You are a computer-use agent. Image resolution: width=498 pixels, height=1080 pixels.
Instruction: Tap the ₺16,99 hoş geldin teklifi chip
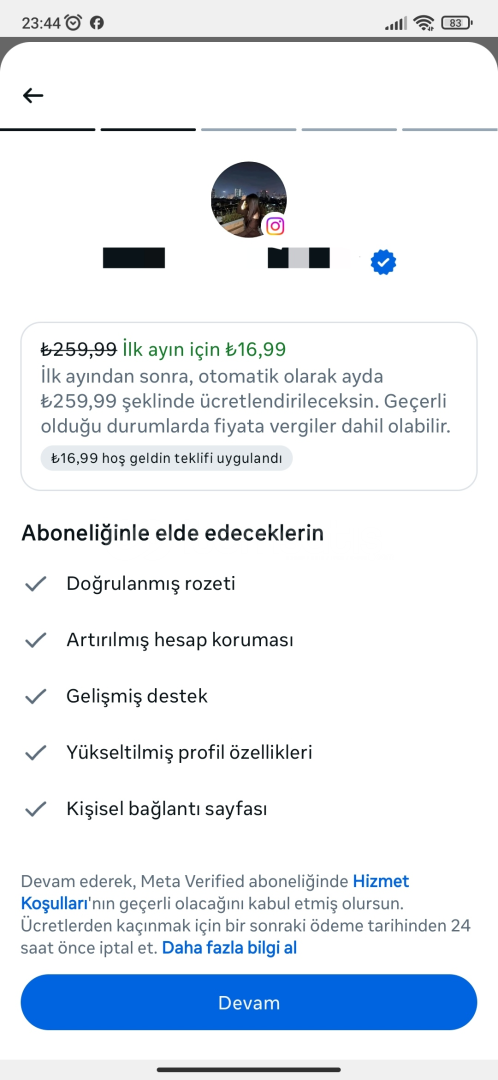[x=167, y=458]
